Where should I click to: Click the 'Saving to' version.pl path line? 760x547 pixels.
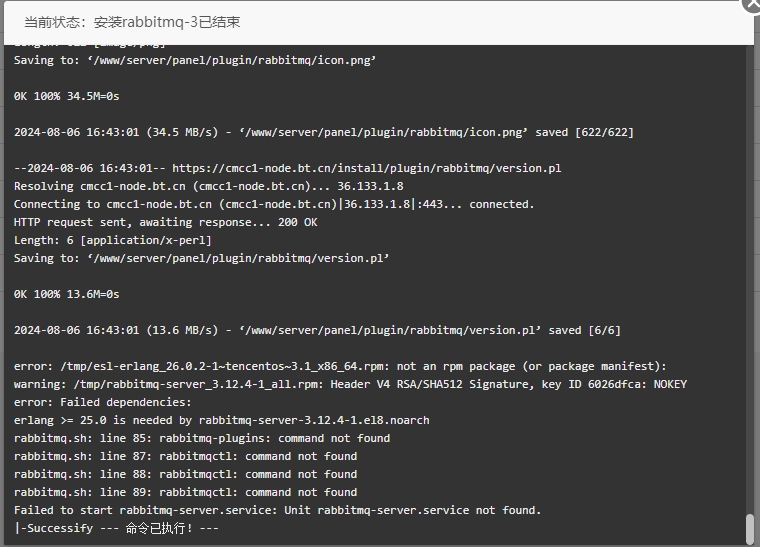[x=201, y=258]
